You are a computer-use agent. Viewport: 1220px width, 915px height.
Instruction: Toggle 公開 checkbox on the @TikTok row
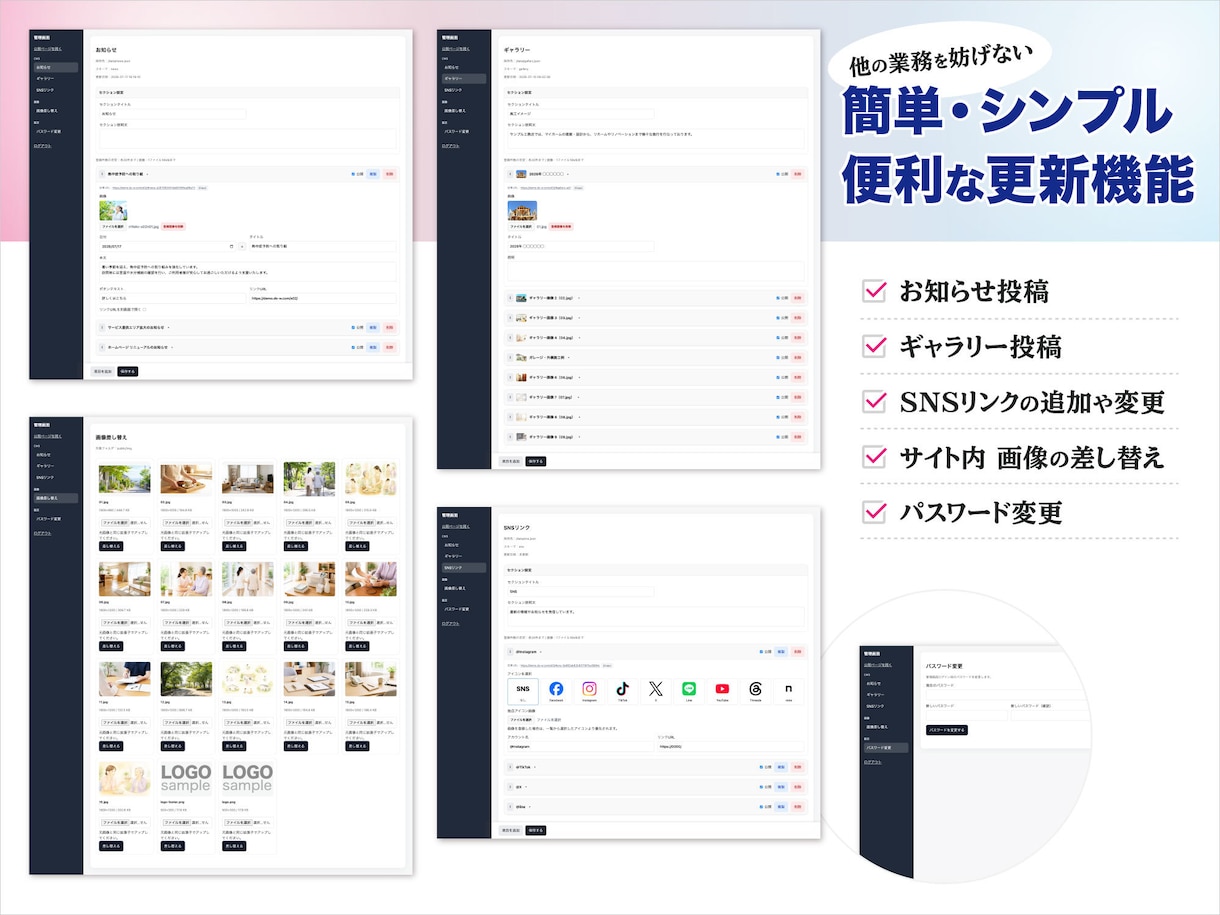[761, 768]
